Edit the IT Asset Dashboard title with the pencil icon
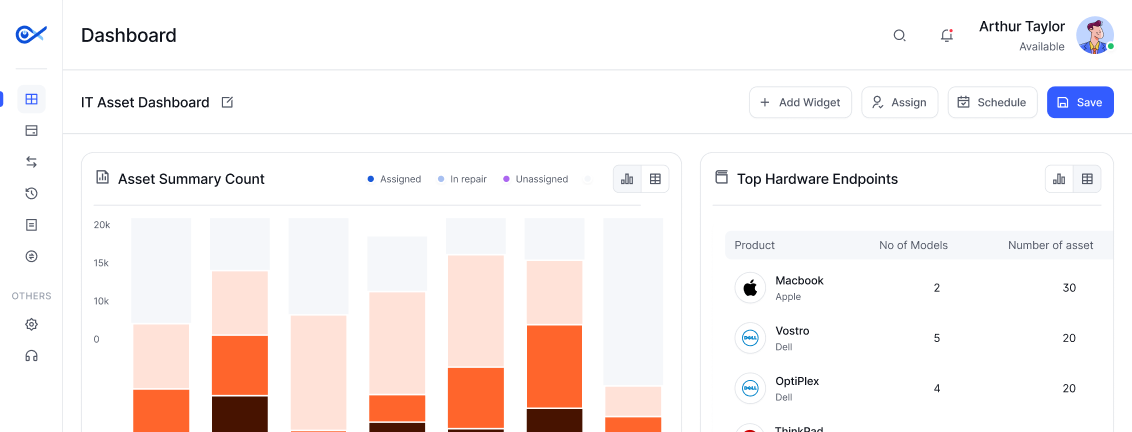 (x=227, y=103)
